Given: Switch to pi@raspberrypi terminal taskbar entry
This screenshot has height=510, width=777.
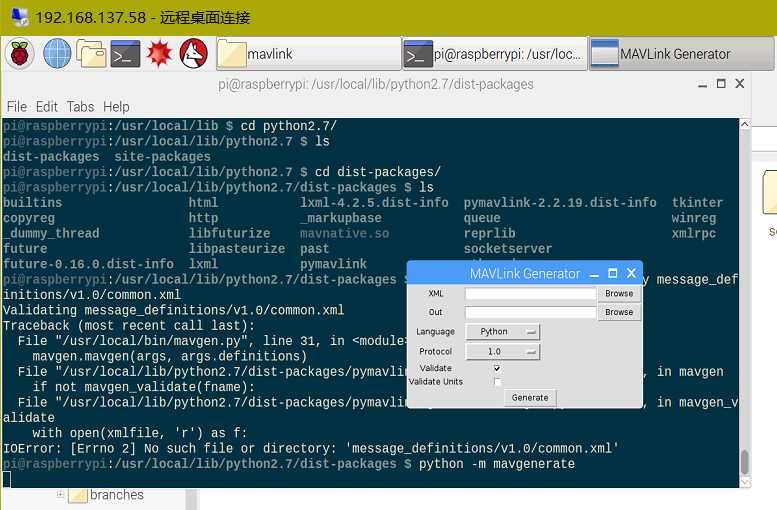Looking at the screenshot, I should 495,54.
